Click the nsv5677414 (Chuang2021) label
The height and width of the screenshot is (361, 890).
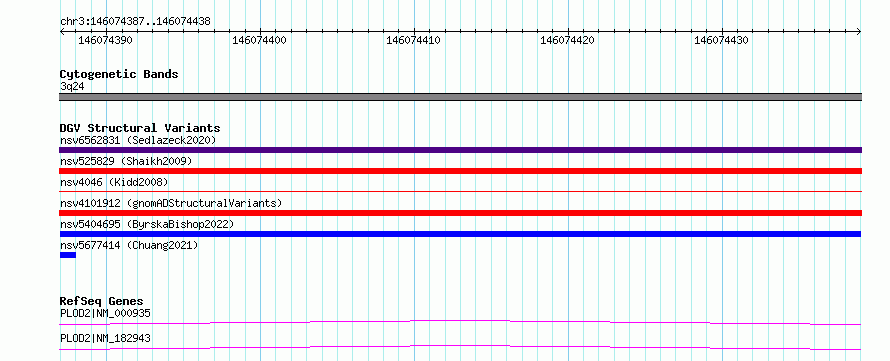coord(129,245)
